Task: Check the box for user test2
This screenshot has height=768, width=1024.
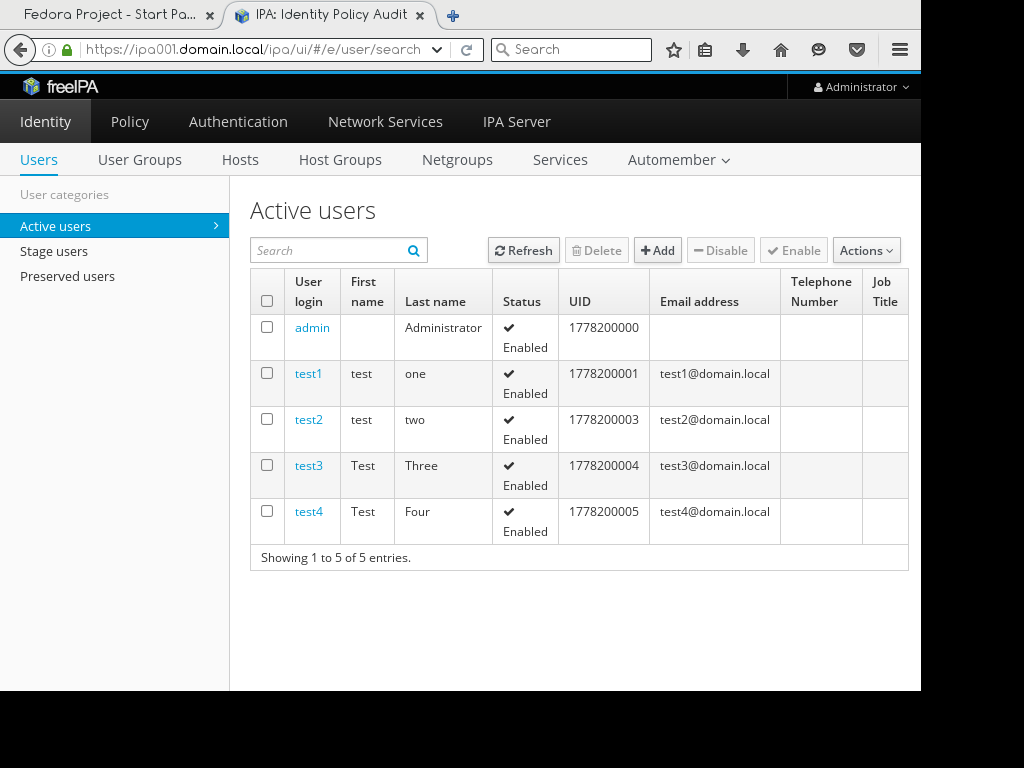Action: (266, 419)
